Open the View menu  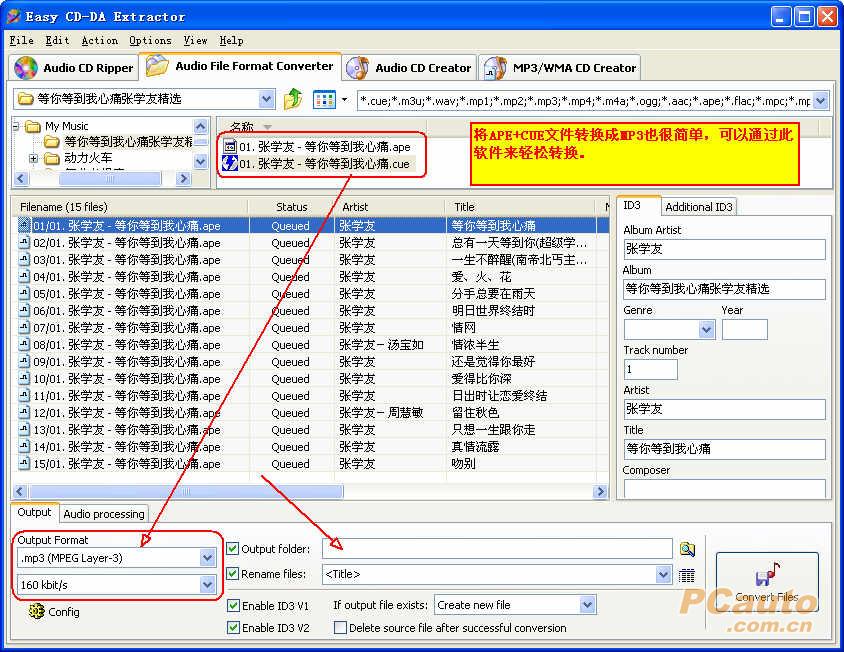[195, 40]
